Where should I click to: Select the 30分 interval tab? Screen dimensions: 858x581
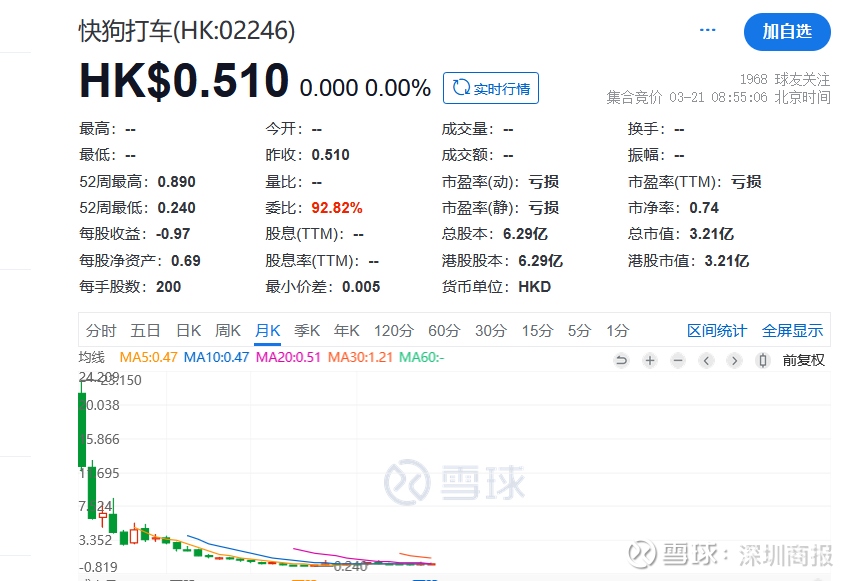click(491, 330)
